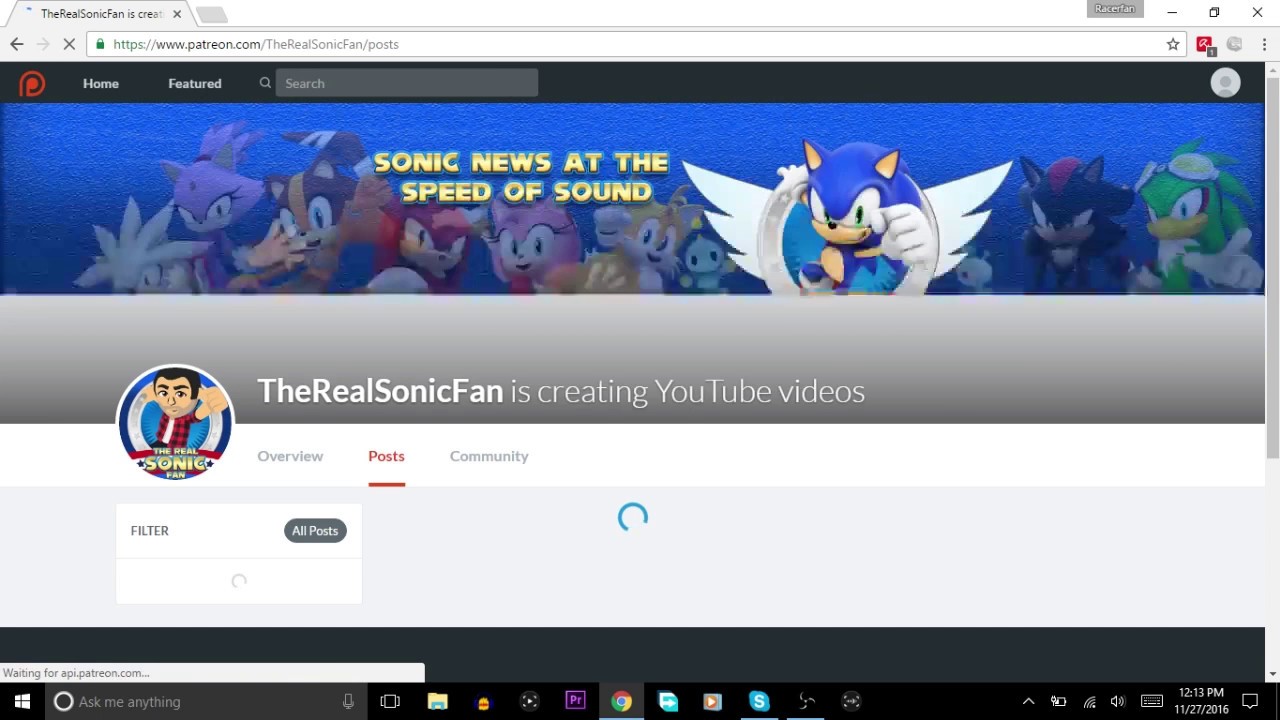Switch to the Overview tab
This screenshot has width=1280, height=720.
point(290,456)
